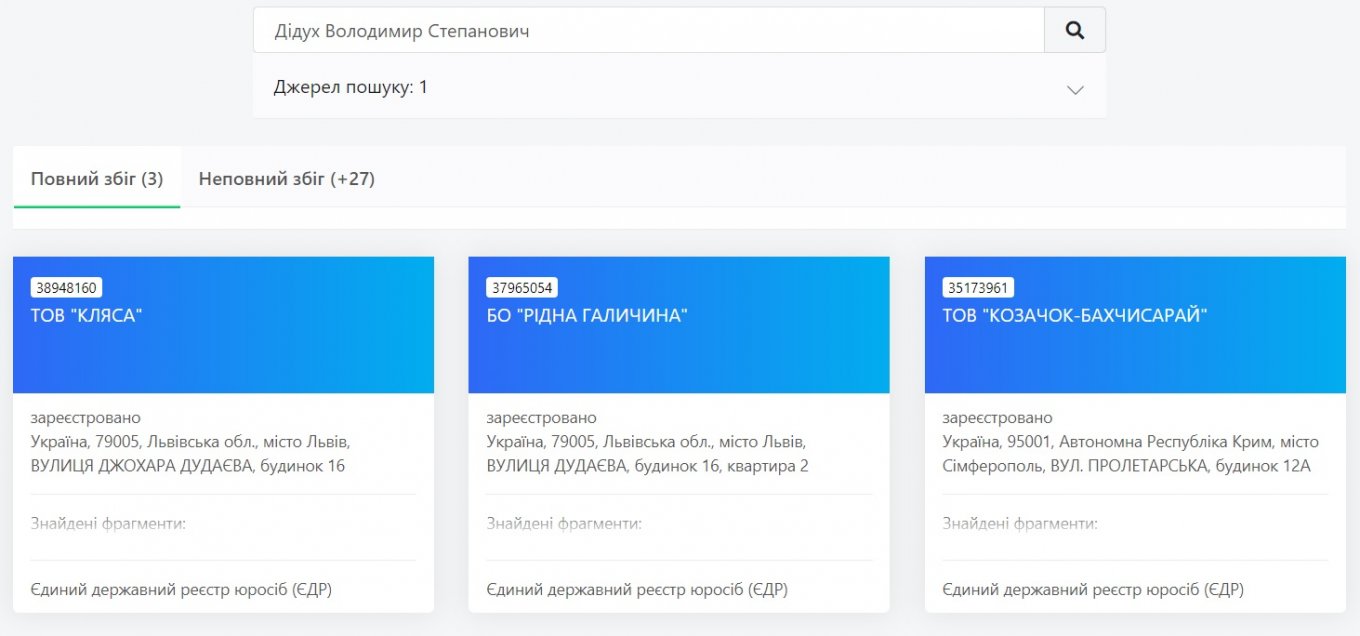This screenshot has width=1360, height=636.
Task: Open the БО "РІДНА ГАЛИЧИНА" title
Action: tap(587, 316)
